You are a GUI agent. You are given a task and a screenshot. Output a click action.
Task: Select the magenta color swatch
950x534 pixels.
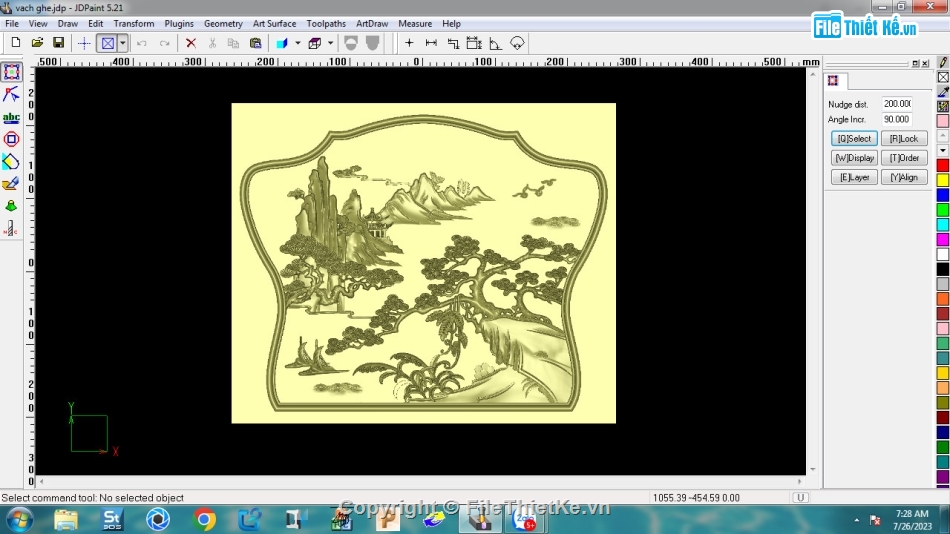point(943,239)
